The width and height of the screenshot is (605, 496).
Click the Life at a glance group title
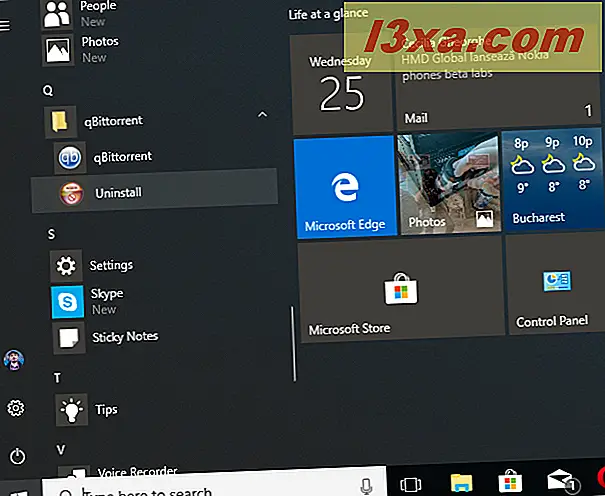click(x=328, y=14)
